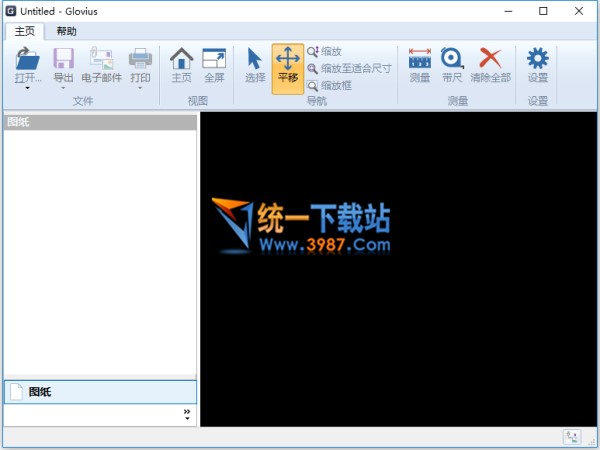Viewport: 600px width, 450px height.
Task: Click 清除全部 (Clear all) red X icon
Action: pyautogui.click(x=490, y=60)
